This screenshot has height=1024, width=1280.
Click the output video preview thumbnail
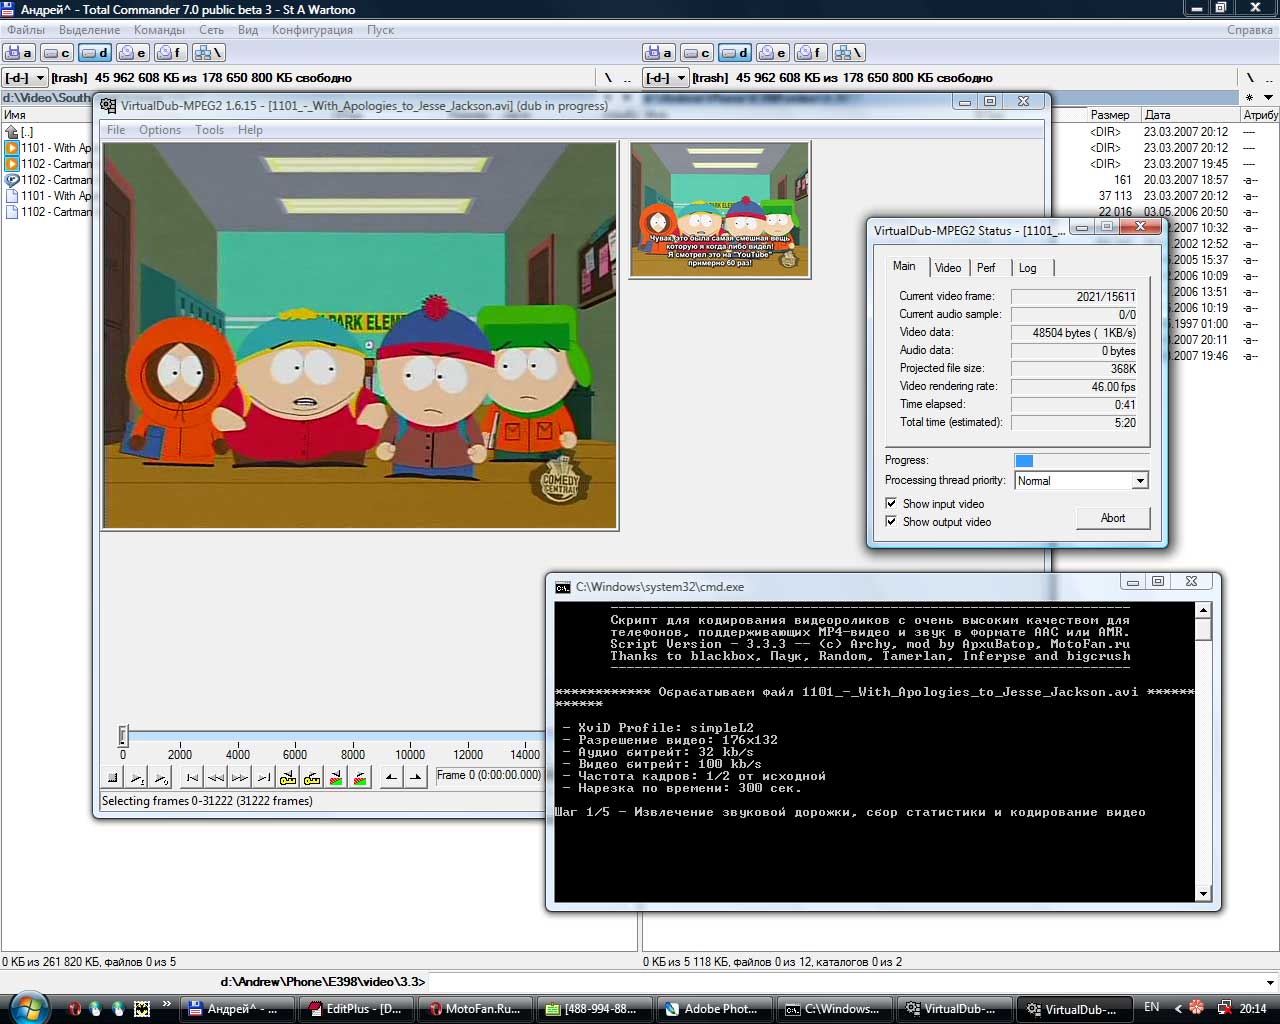720,209
